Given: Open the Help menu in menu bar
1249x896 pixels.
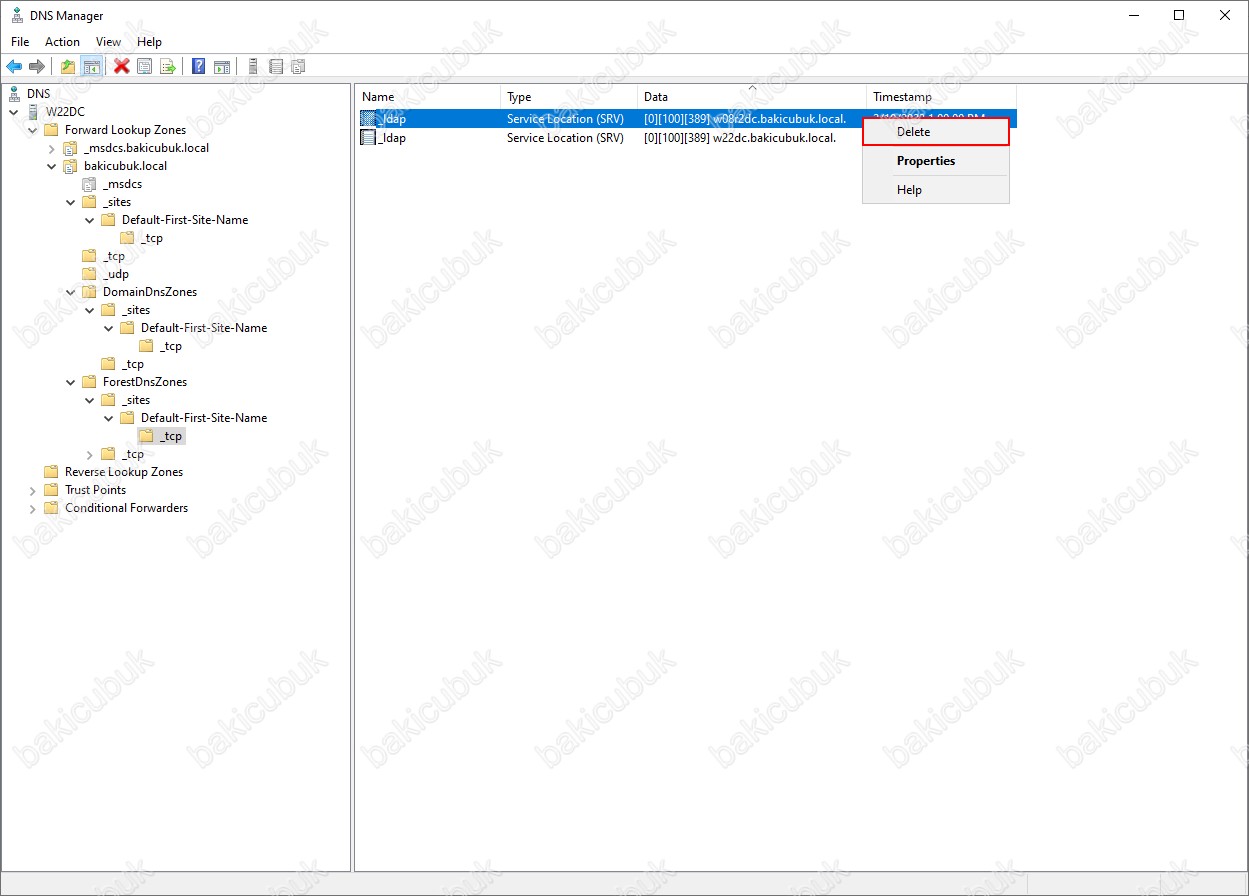Looking at the screenshot, I should coord(149,42).
